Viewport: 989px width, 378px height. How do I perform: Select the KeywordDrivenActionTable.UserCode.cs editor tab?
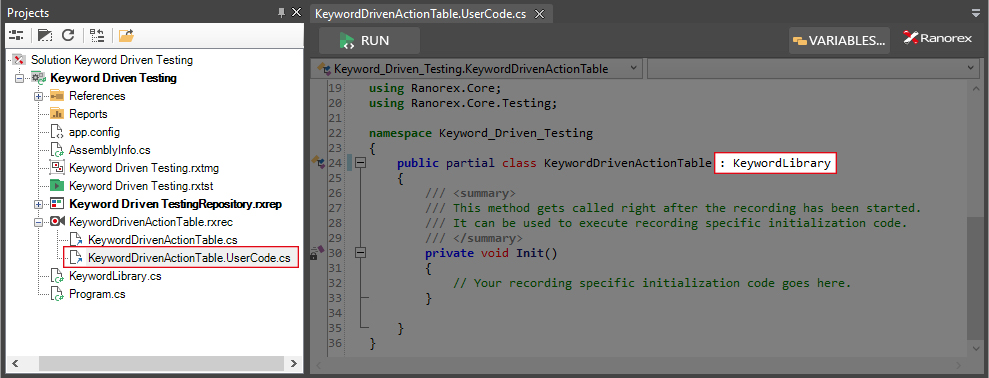coord(422,13)
